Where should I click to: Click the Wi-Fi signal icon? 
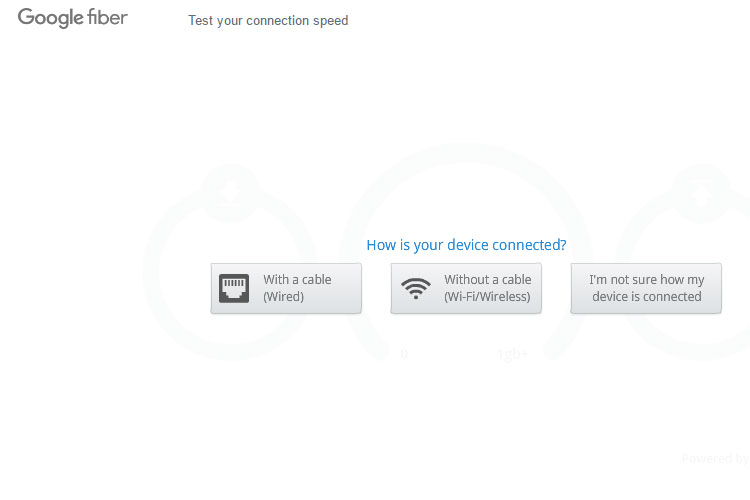(416, 289)
